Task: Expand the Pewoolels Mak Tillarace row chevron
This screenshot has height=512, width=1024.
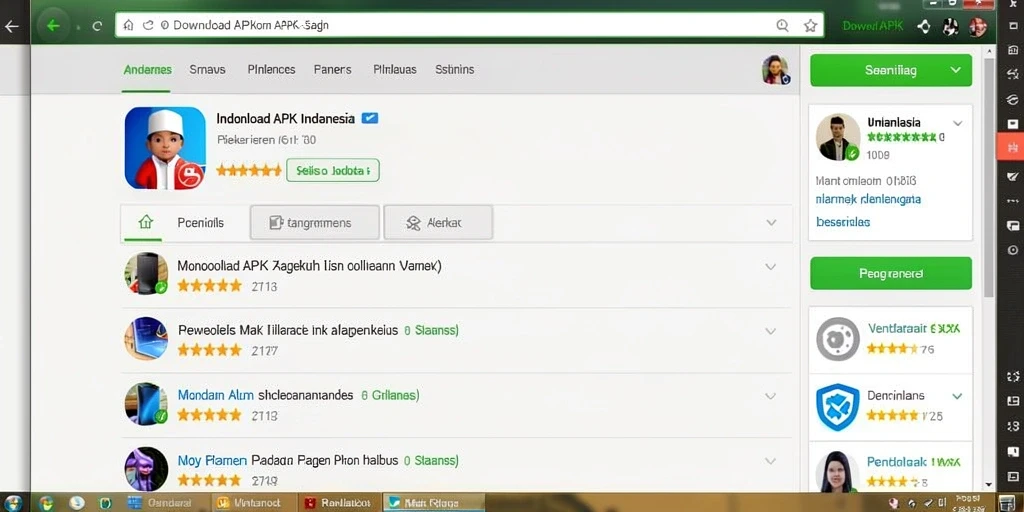Action: tap(771, 331)
